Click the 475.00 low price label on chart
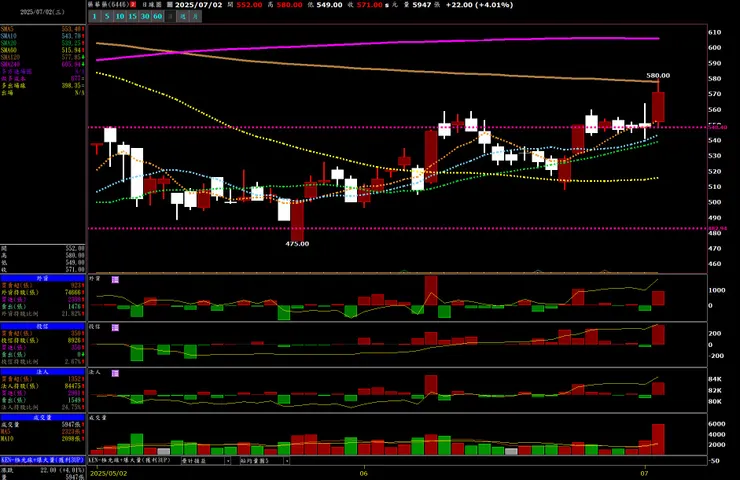The width and height of the screenshot is (740, 480). pos(297,244)
